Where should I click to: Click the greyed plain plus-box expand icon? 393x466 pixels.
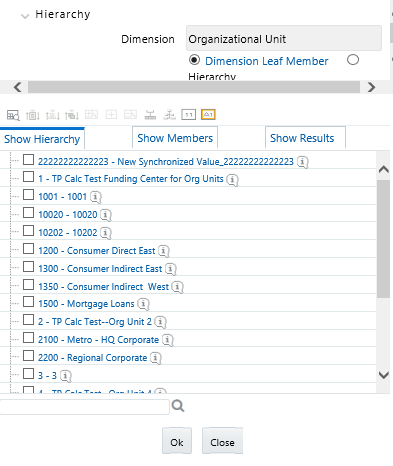click(111, 115)
